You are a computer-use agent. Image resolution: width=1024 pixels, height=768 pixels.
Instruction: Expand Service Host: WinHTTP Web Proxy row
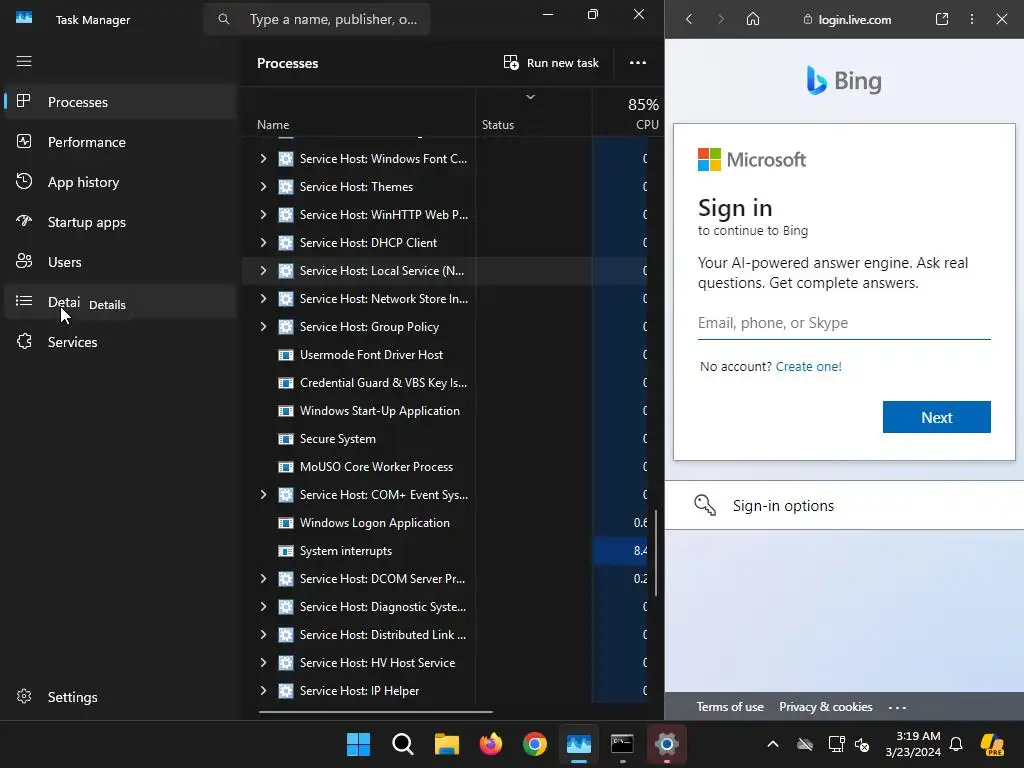coord(263,214)
